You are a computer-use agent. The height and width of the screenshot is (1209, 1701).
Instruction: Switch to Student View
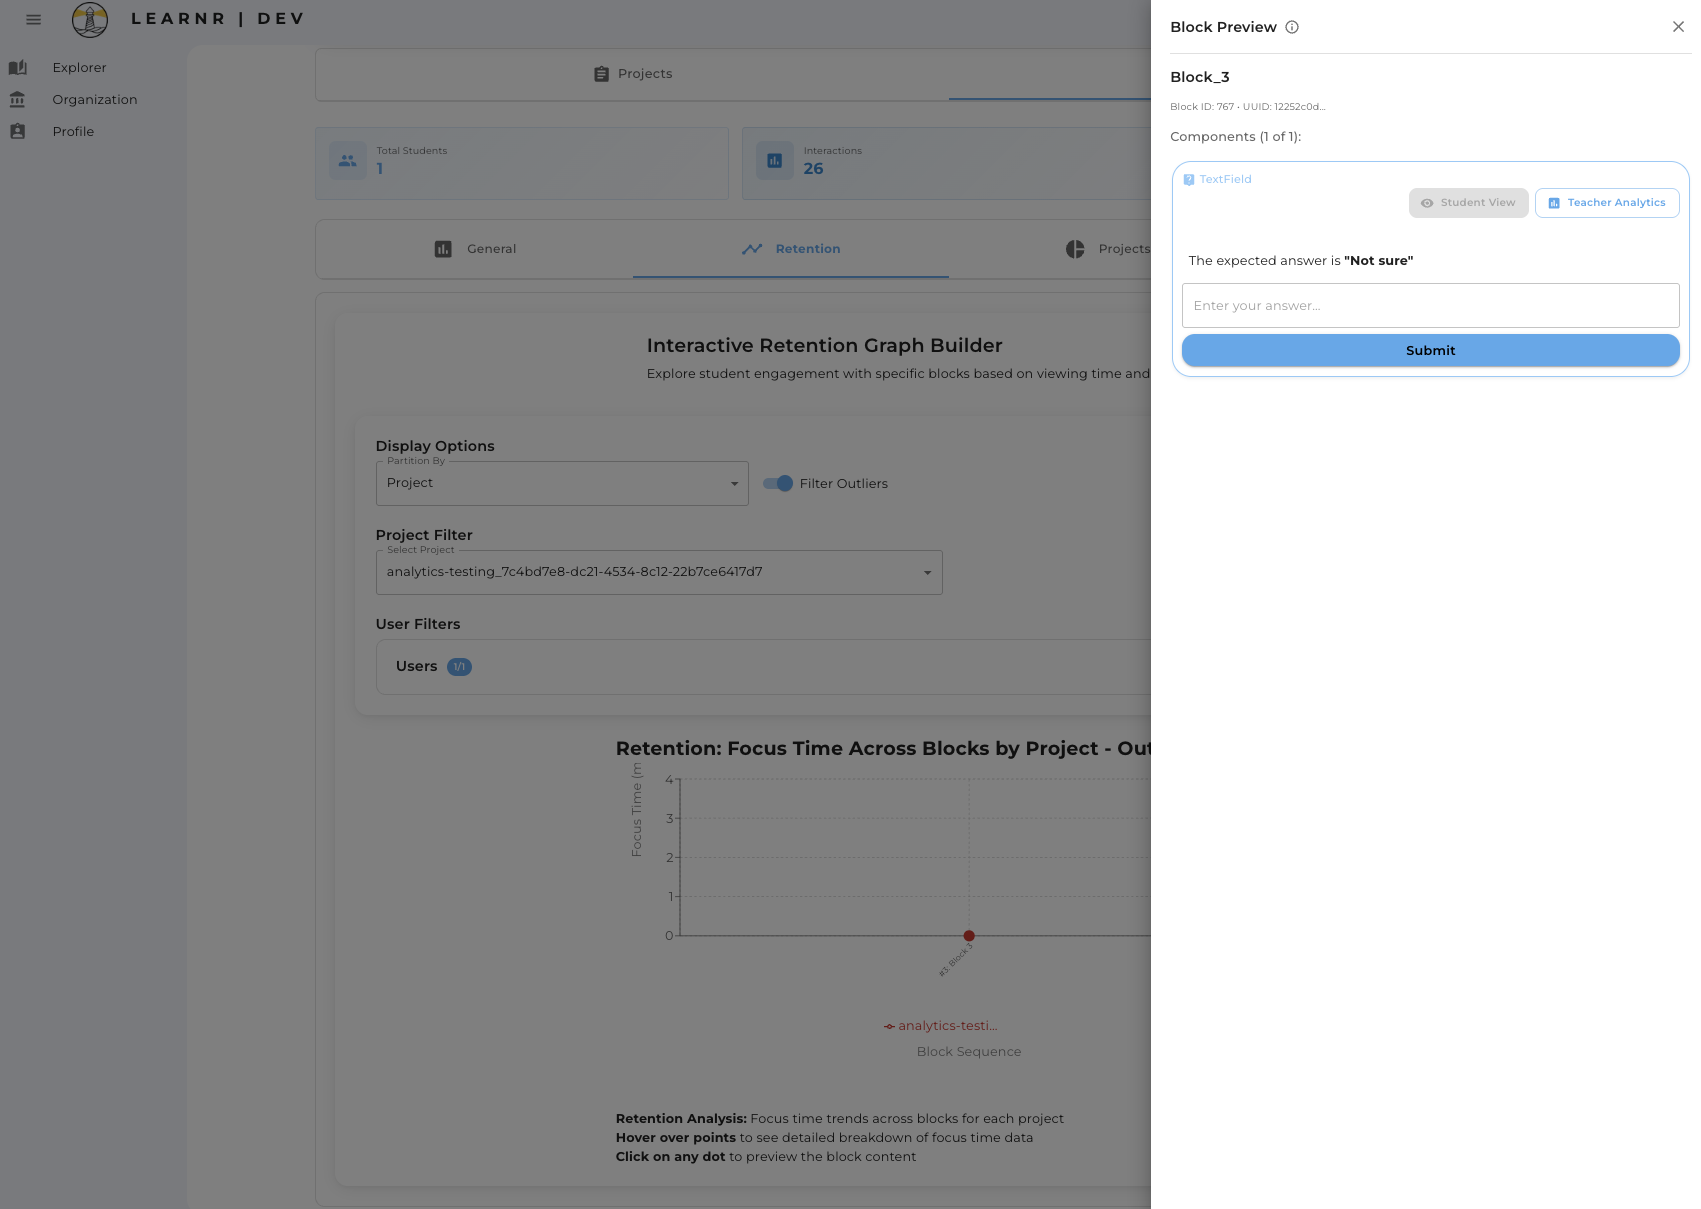(x=1468, y=202)
